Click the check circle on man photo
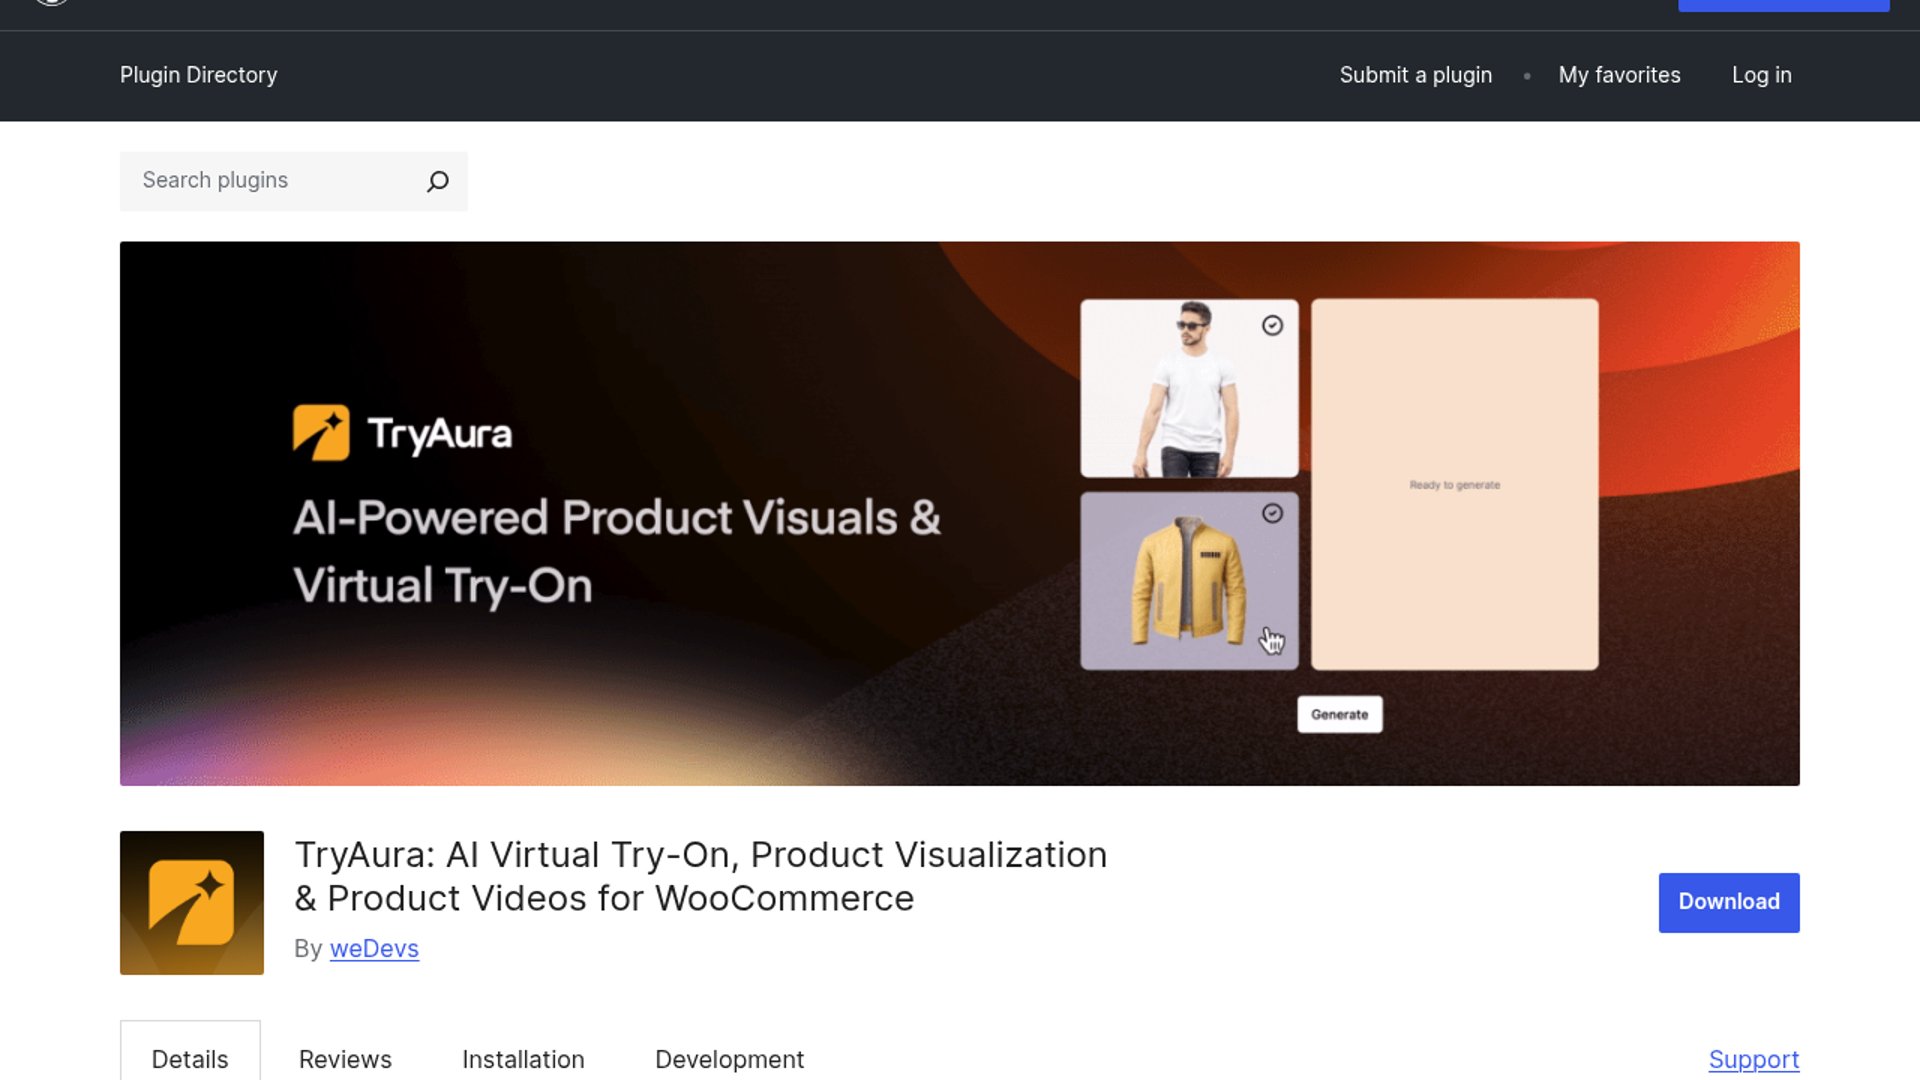 pyautogui.click(x=1272, y=325)
